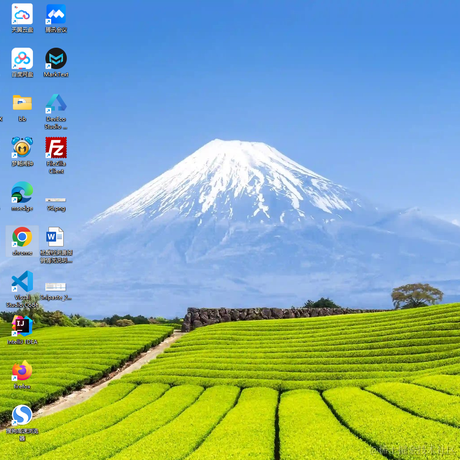This screenshot has height=460, width=460.
Task: Click the msedge browser shortcut
Action: [x=22, y=196]
